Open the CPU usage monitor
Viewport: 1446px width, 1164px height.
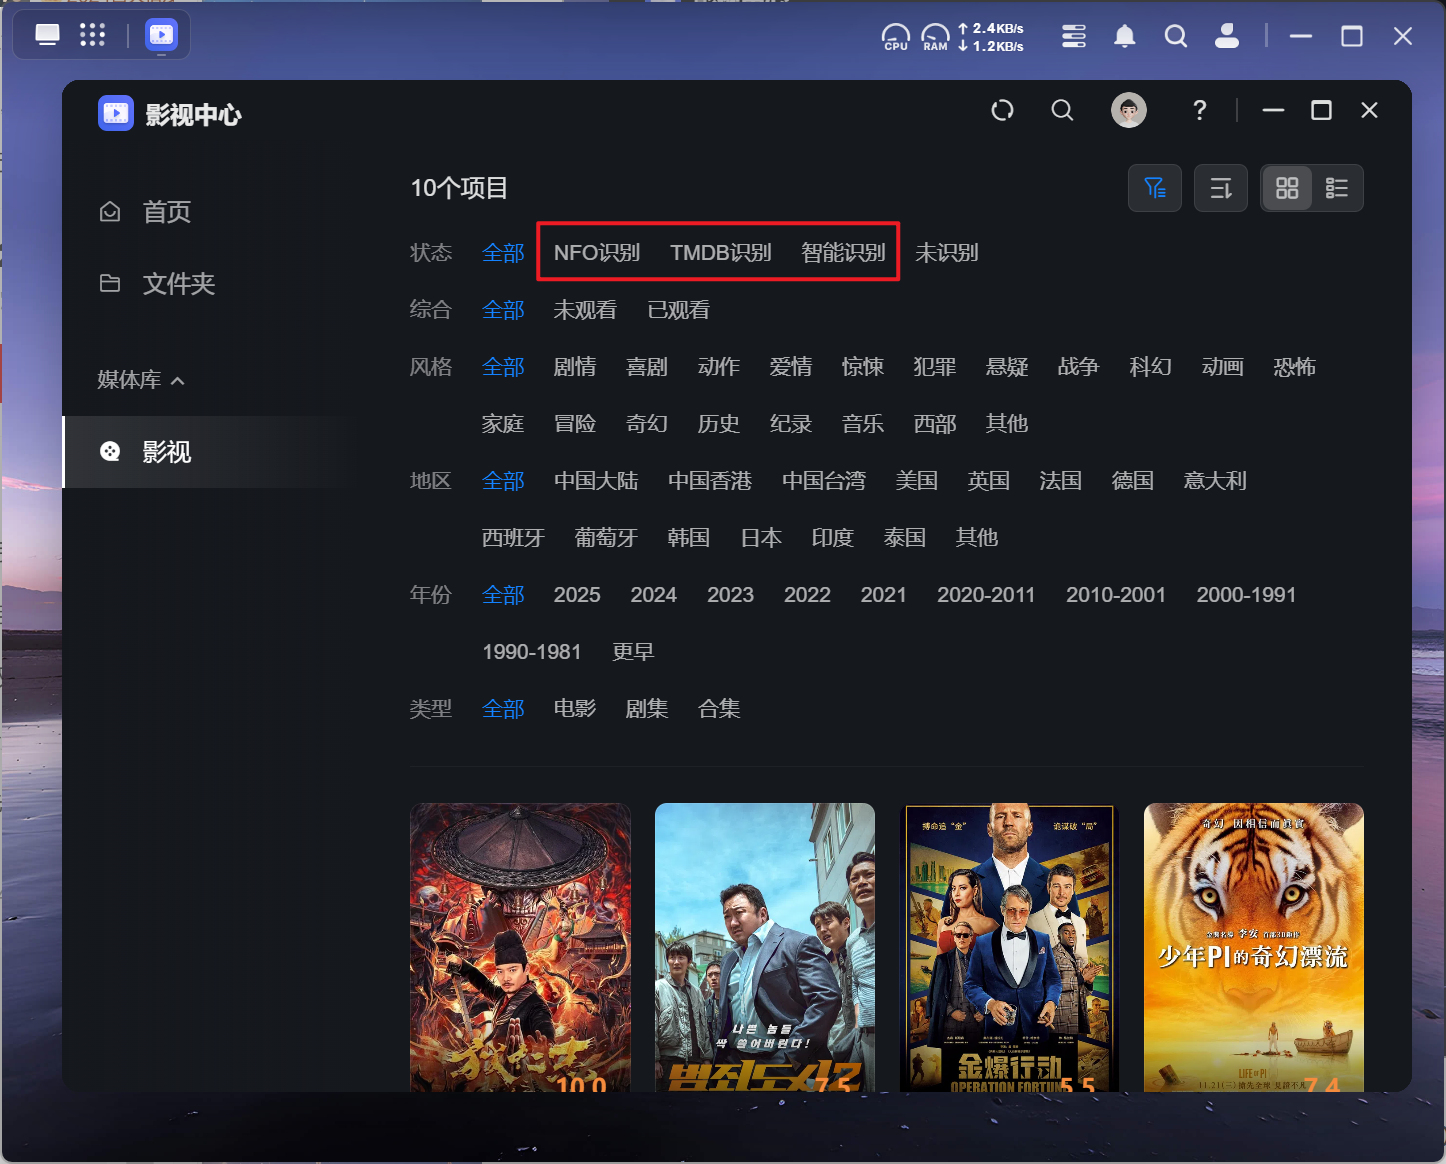click(x=896, y=38)
